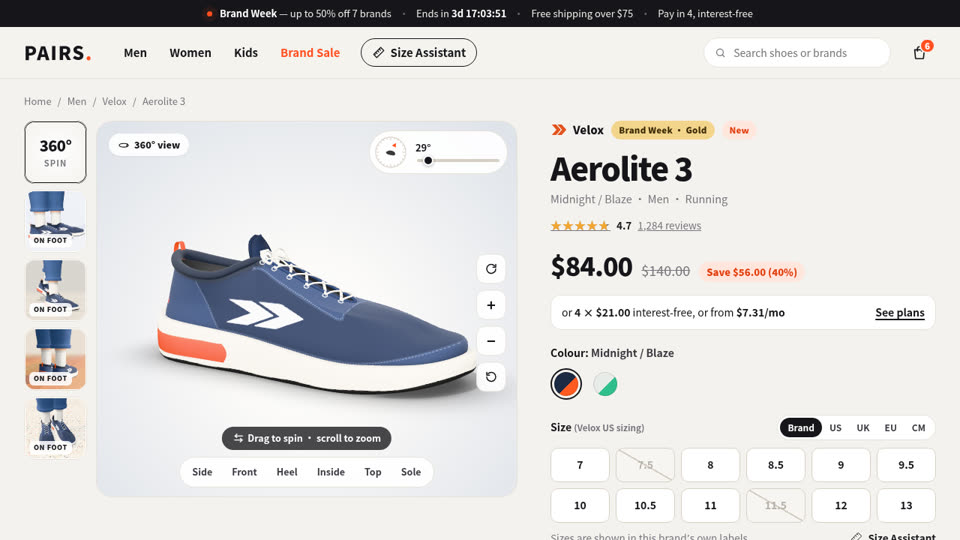Select size 12

[x=841, y=505]
